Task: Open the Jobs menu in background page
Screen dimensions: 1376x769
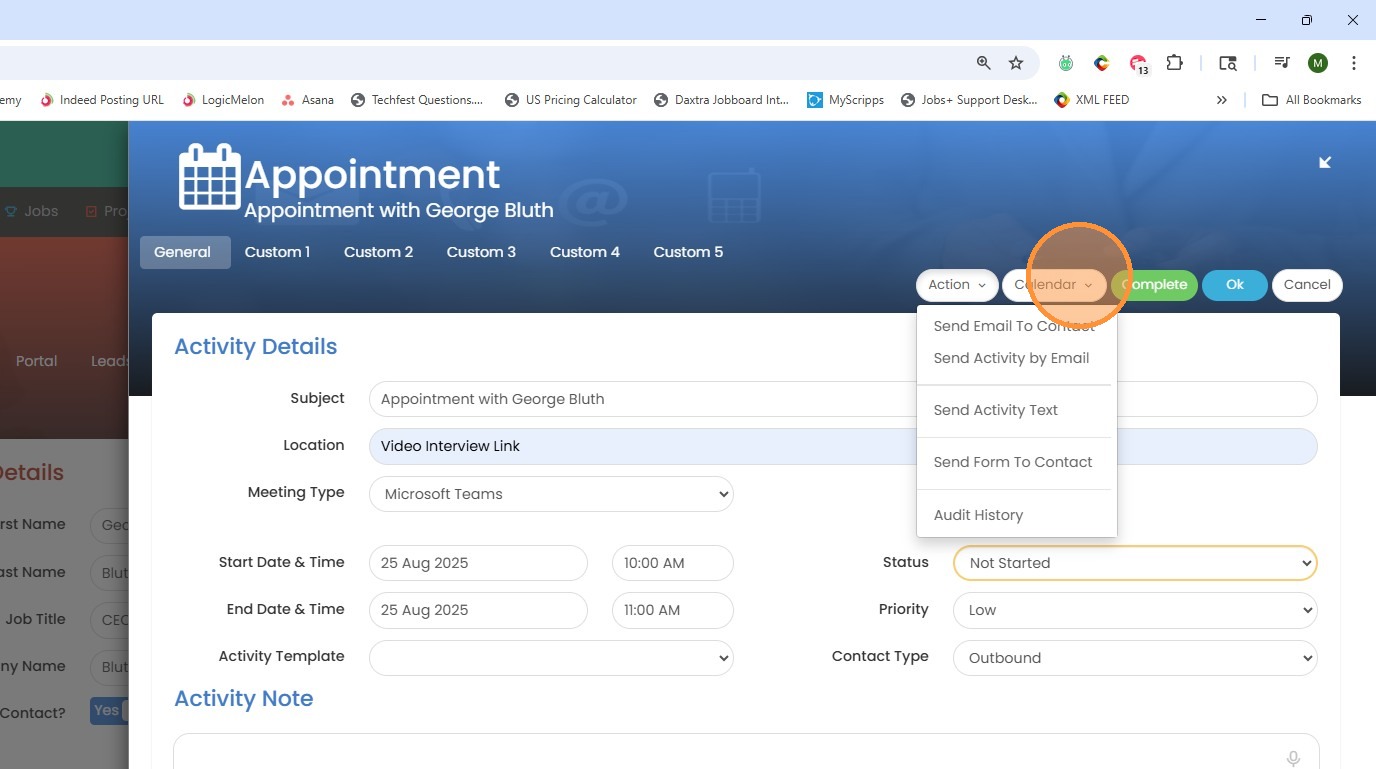Action: (x=32, y=211)
